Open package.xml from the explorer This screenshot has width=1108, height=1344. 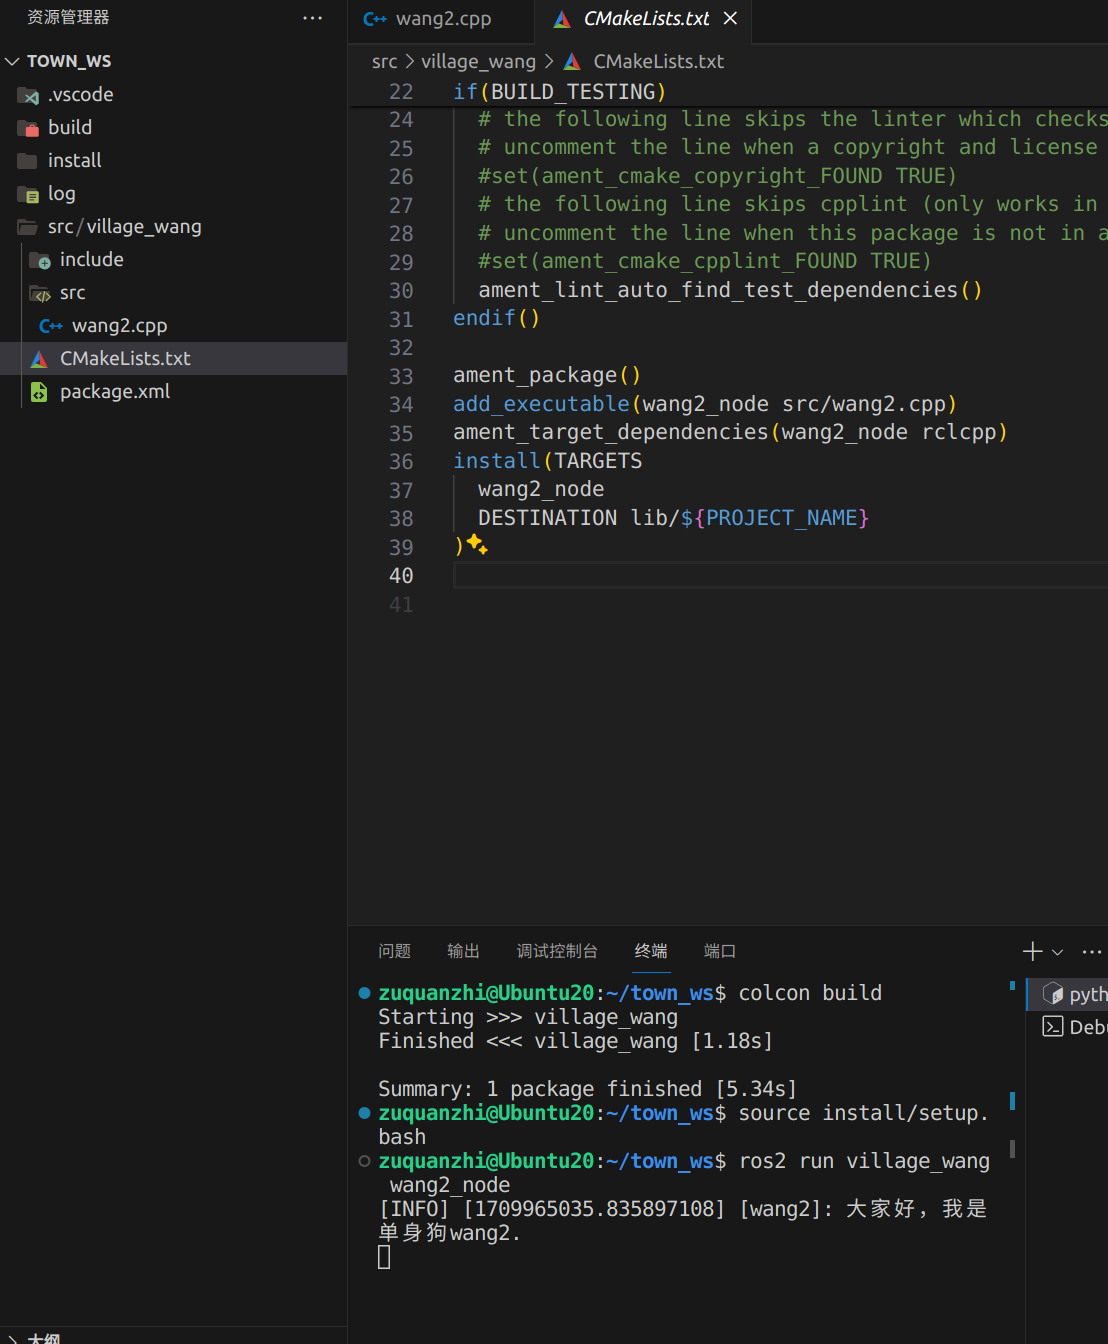click(x=114, y=392)
